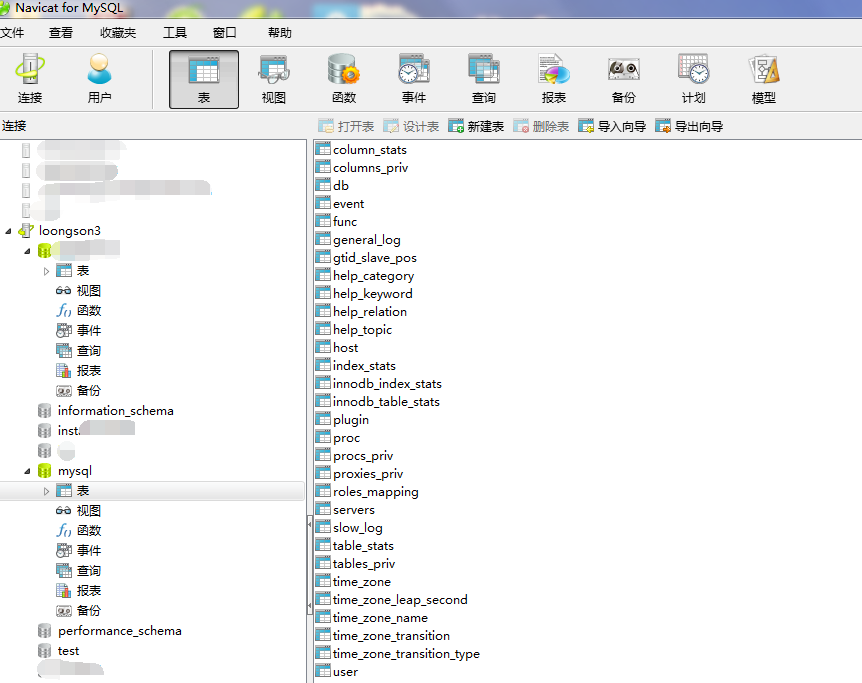Click the 删除表 (Delete Table) button
Screen dimensions: 862x683
[541, 126]
